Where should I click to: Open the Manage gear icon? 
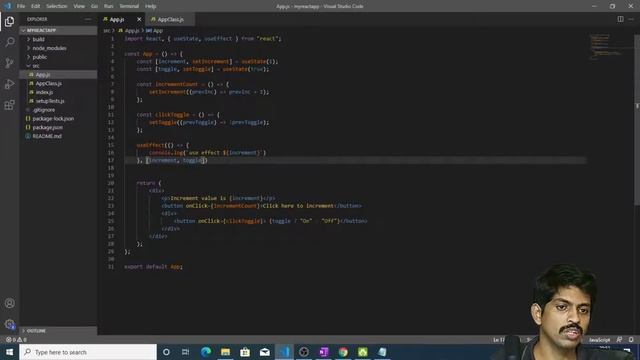[x=9, y=324]
